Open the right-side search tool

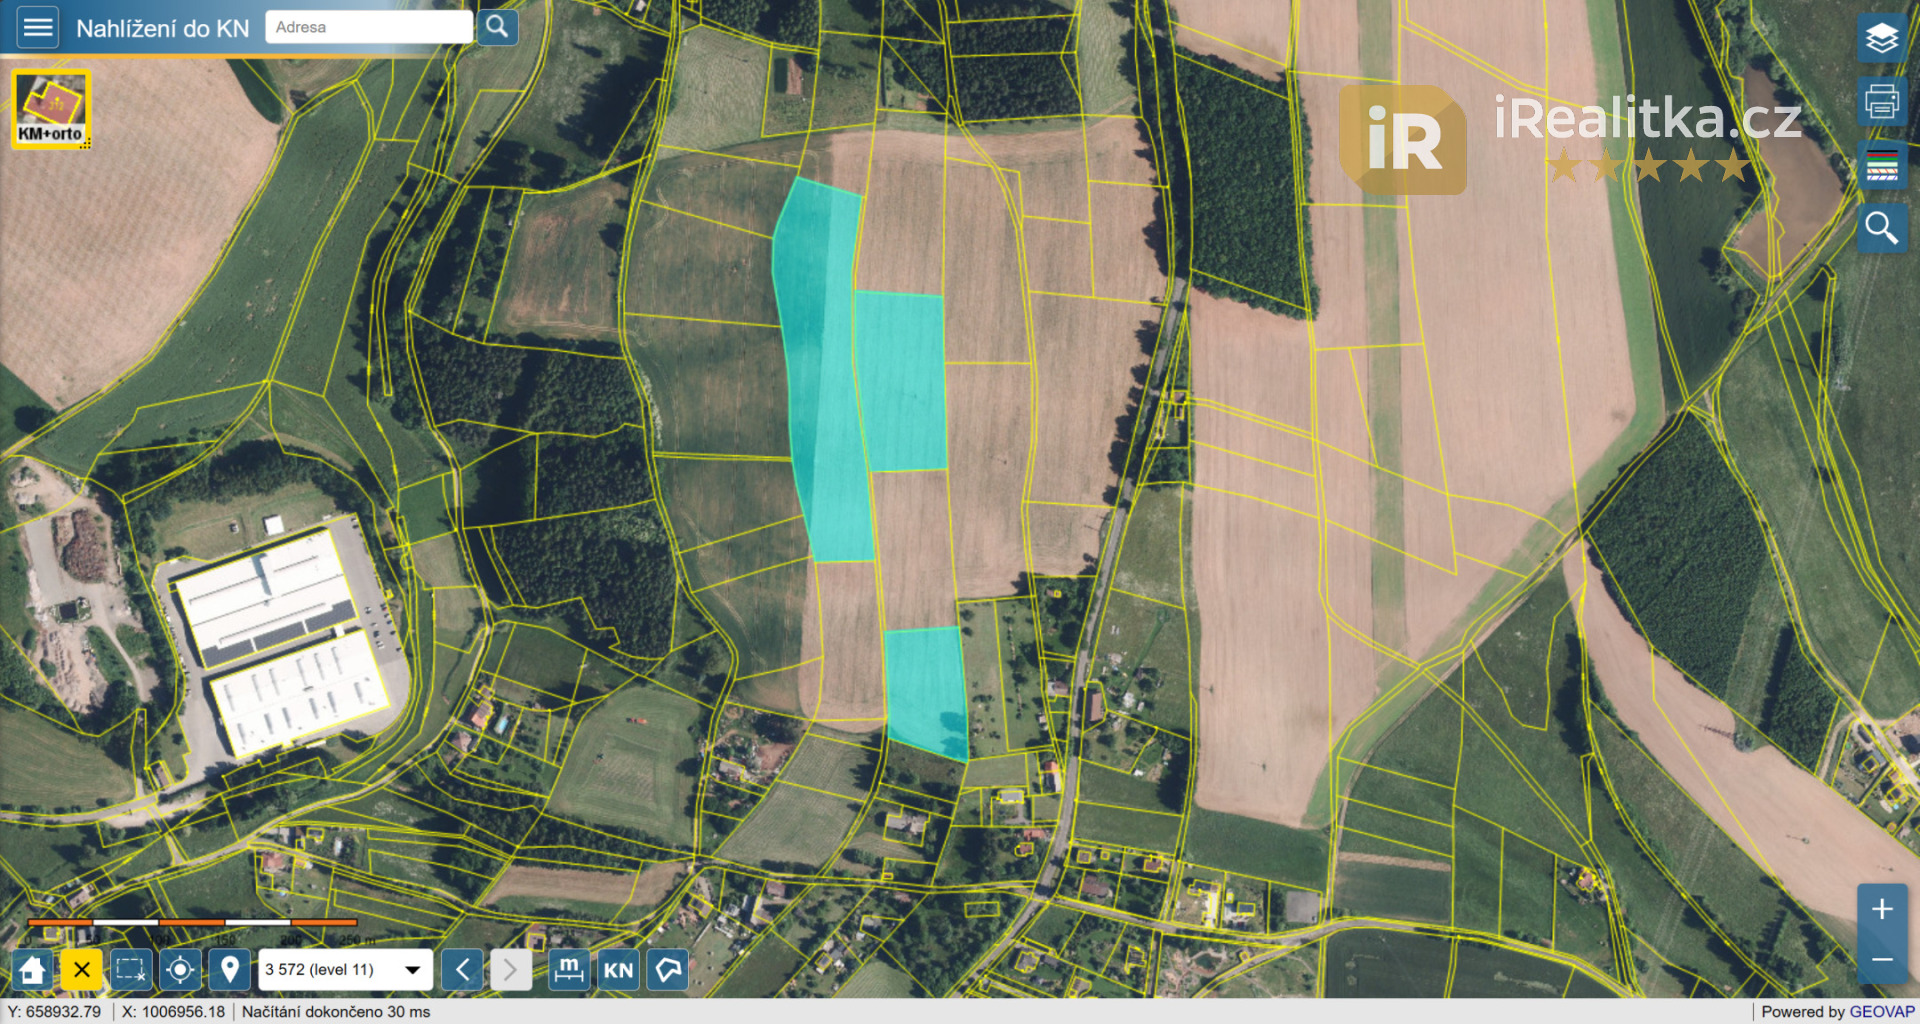[x=1881, y=228]
